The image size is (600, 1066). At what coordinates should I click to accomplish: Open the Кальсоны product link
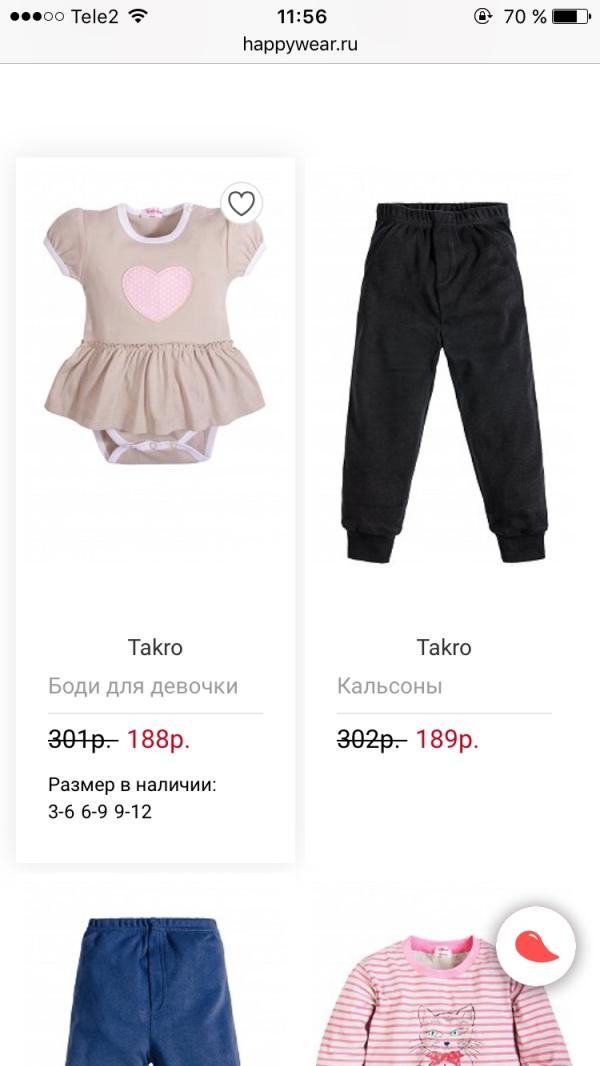(389, 686)
